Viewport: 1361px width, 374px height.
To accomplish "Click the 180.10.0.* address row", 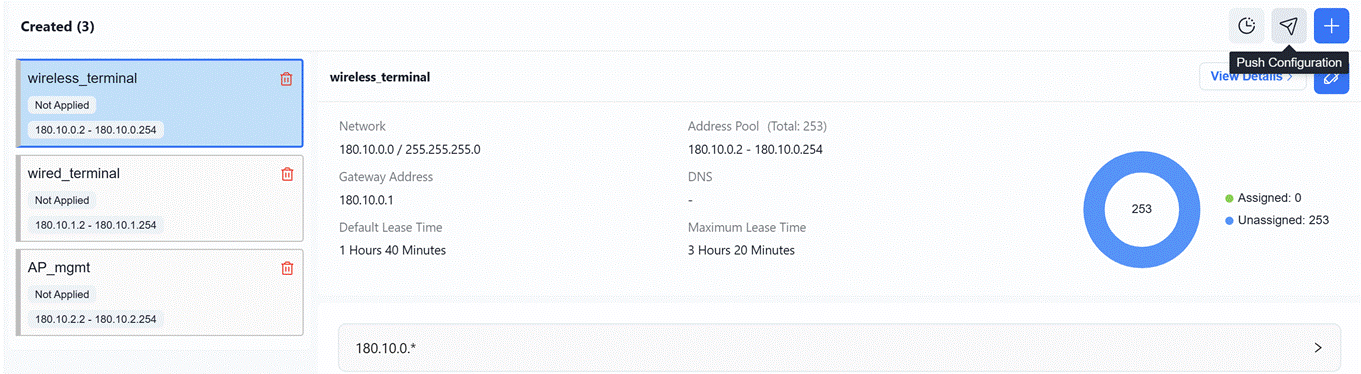I will (839, 348).
